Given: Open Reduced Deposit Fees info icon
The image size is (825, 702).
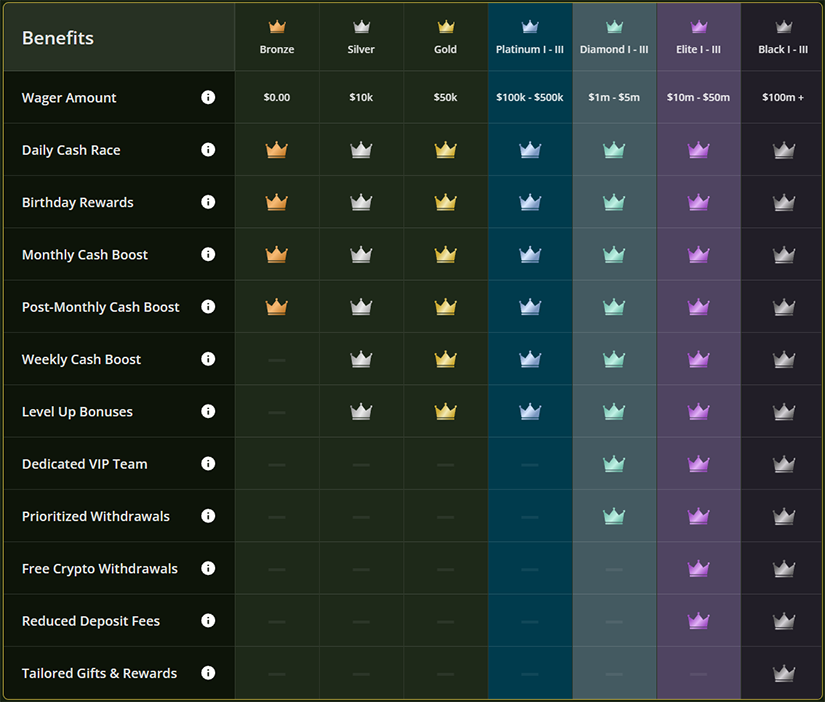Looking at the screenshot, I should coord(208,621).
